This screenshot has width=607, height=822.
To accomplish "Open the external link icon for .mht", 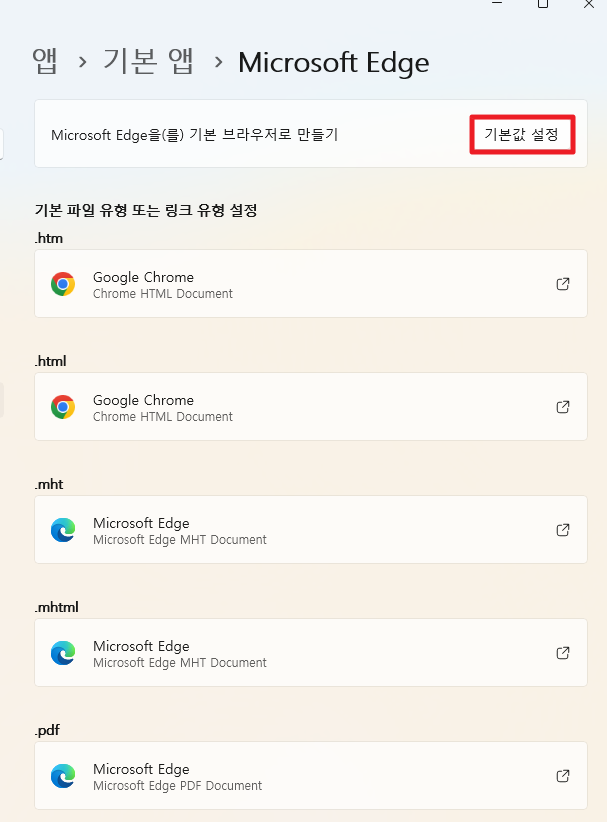I will point(563,530).
